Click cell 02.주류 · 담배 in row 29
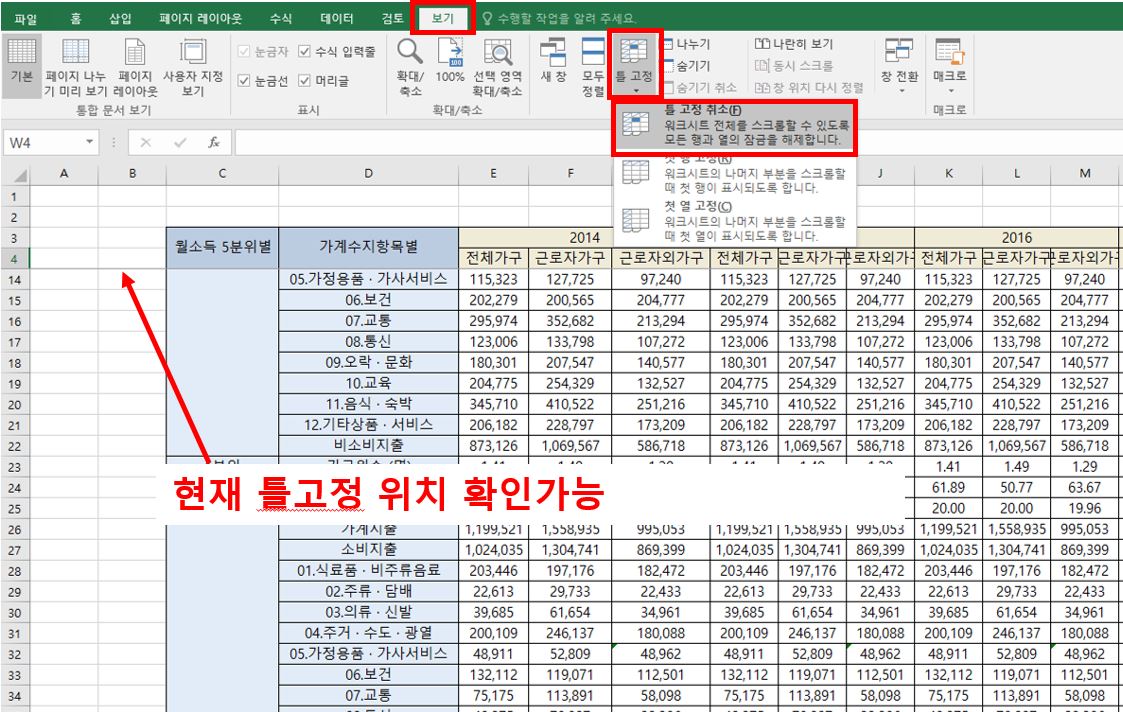 pos(368,592)
